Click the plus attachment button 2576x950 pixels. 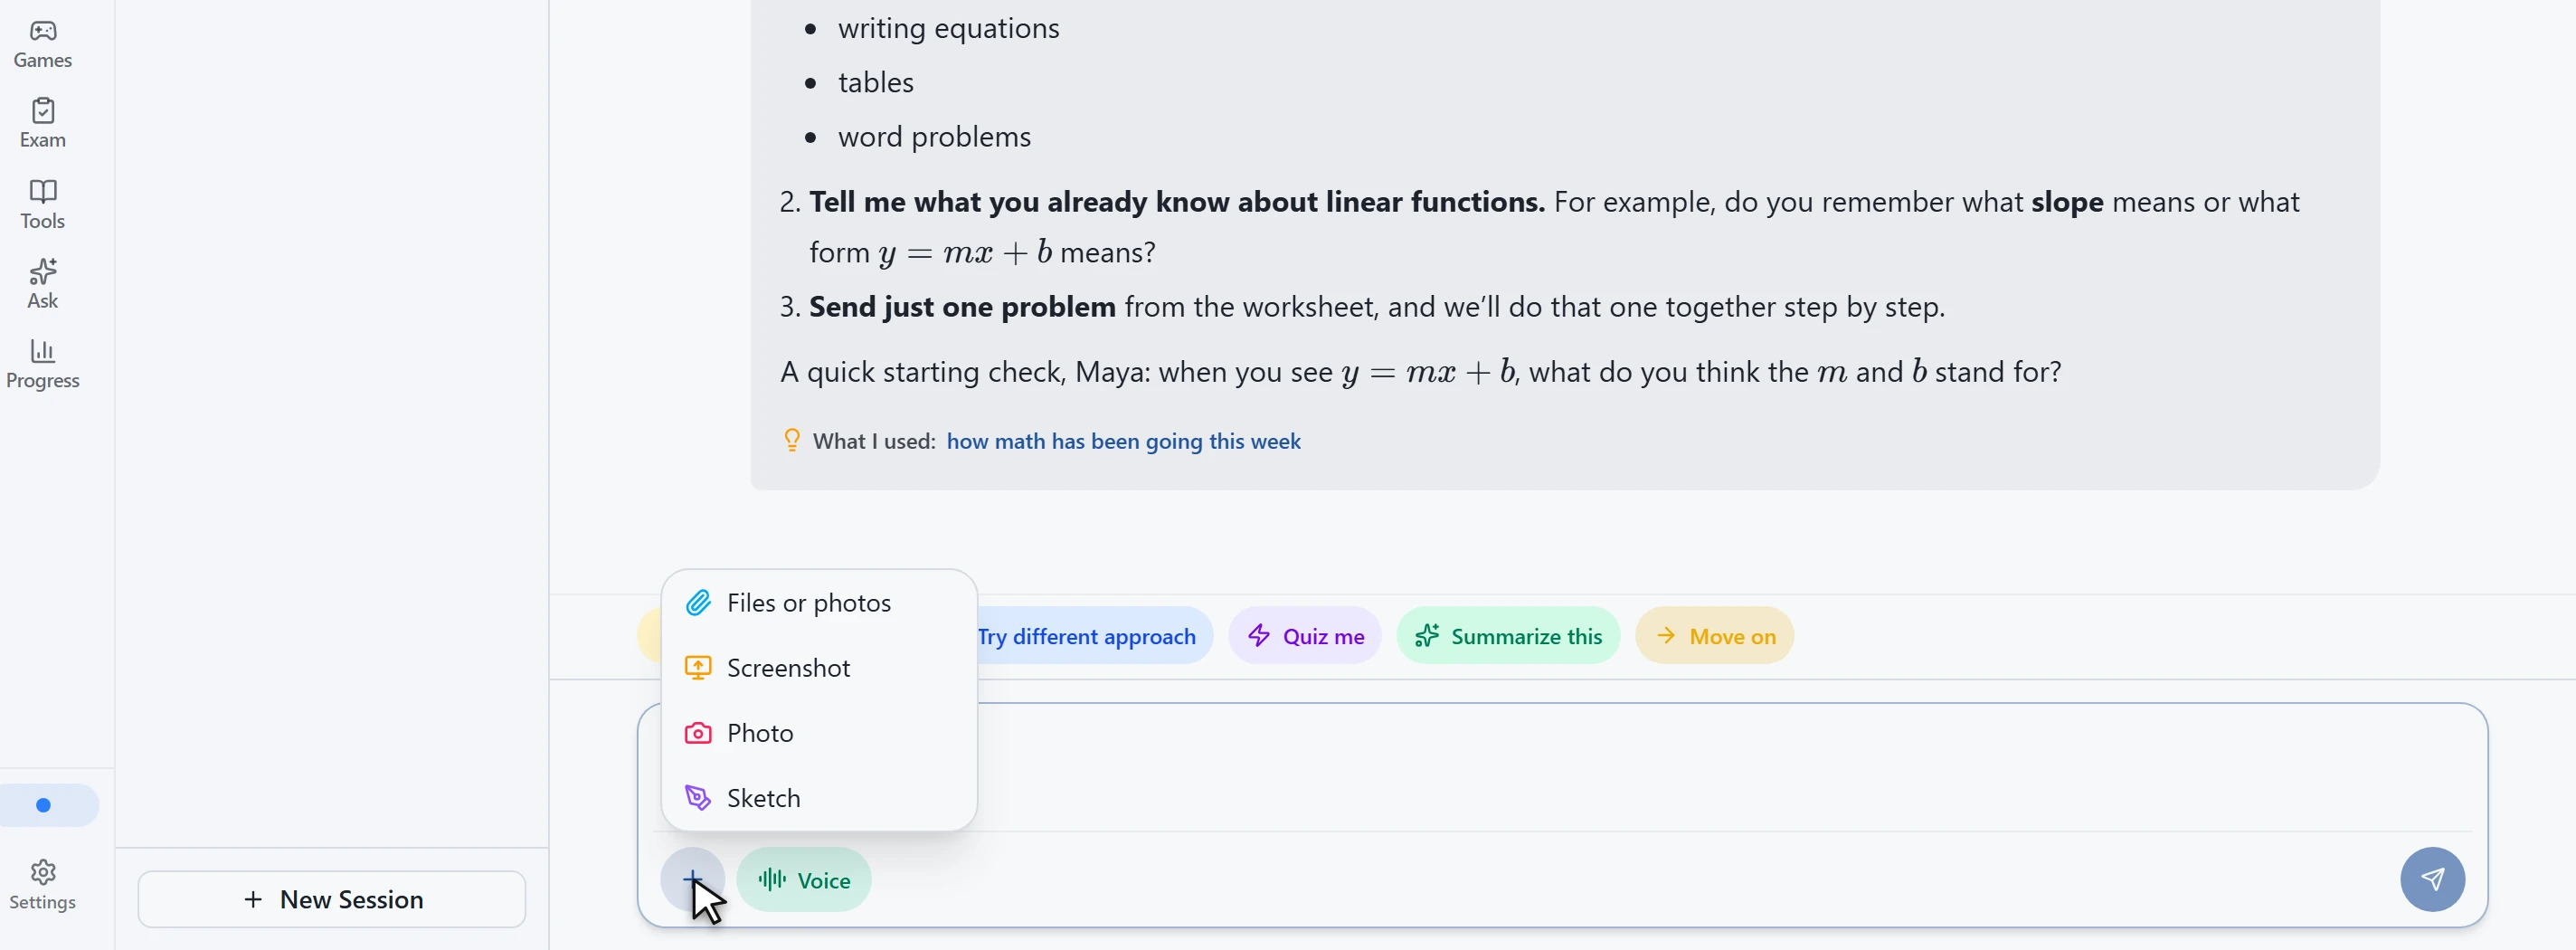[692, 879]
